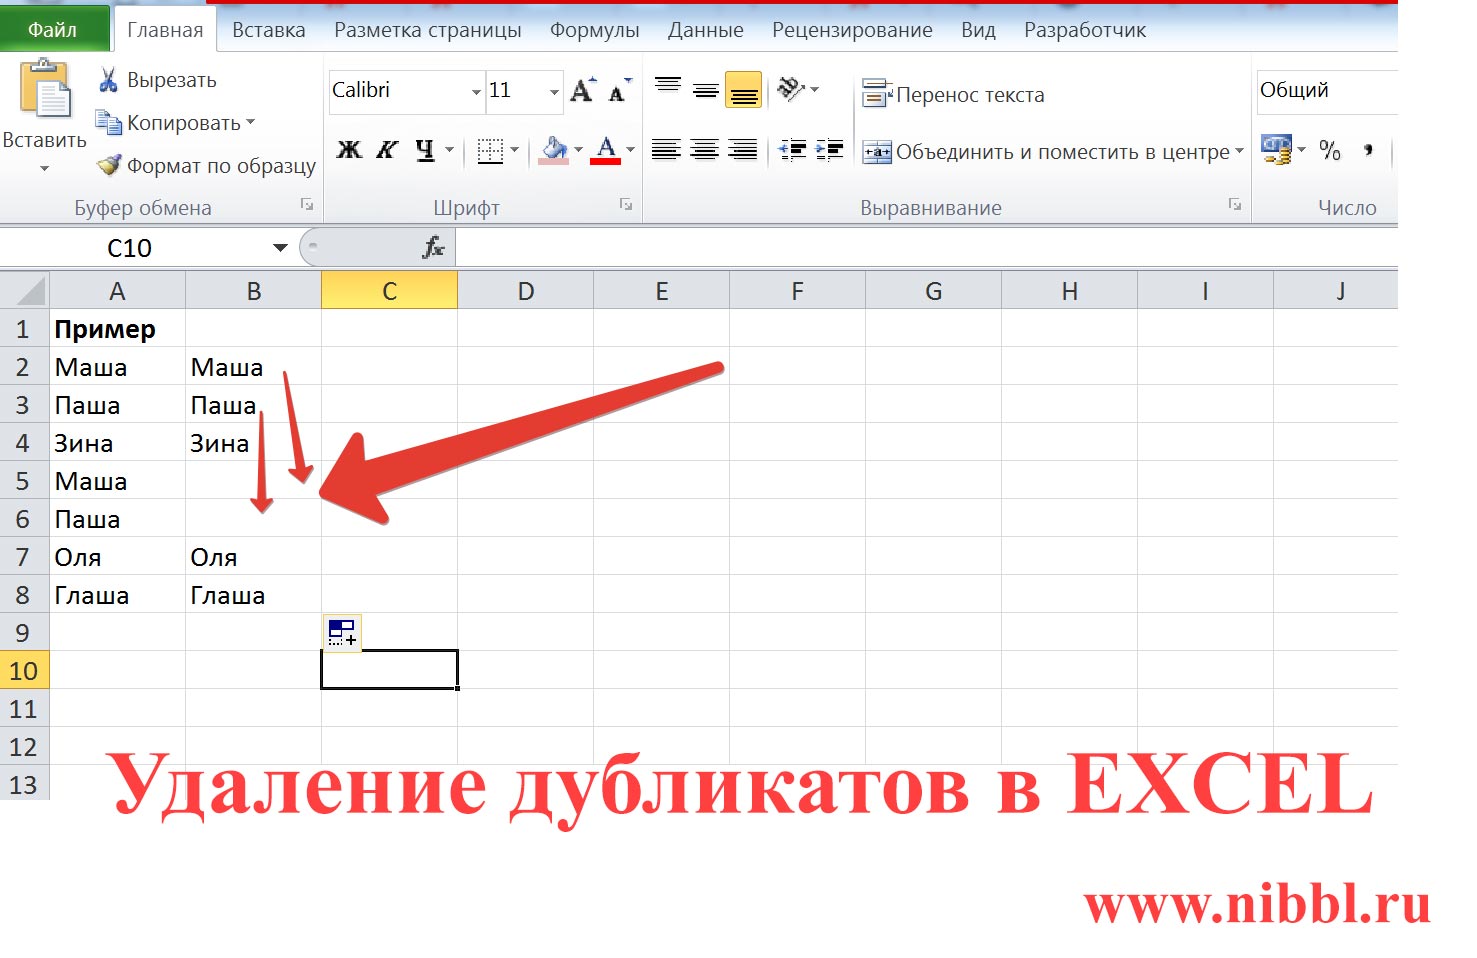Open number format Общий combo box
Screen dimensions: 1477x958
[1327, 90]
